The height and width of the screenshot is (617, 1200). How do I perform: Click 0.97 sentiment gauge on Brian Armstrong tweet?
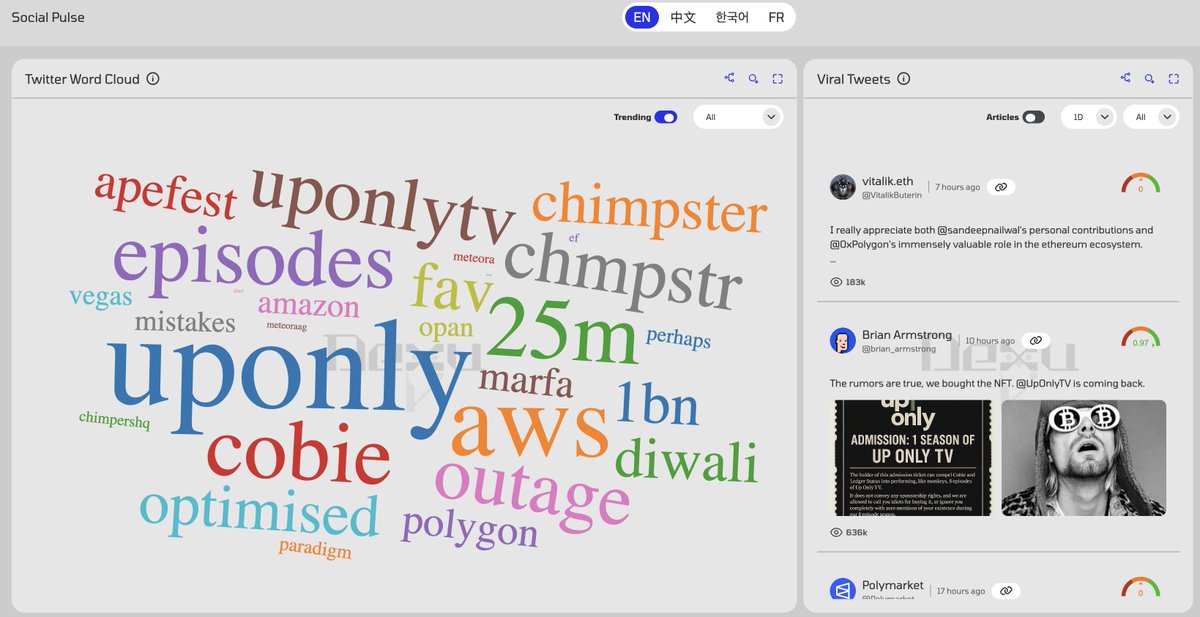point(1140,338)
